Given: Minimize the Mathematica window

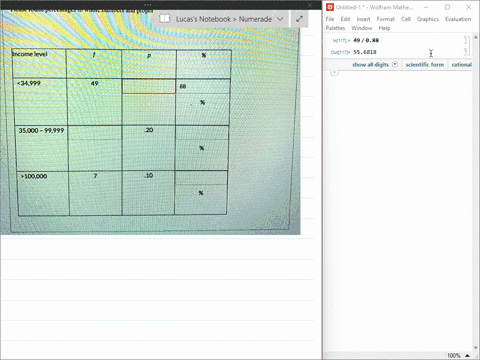Looking at the screenshot, I should click(x=426, y=7).
